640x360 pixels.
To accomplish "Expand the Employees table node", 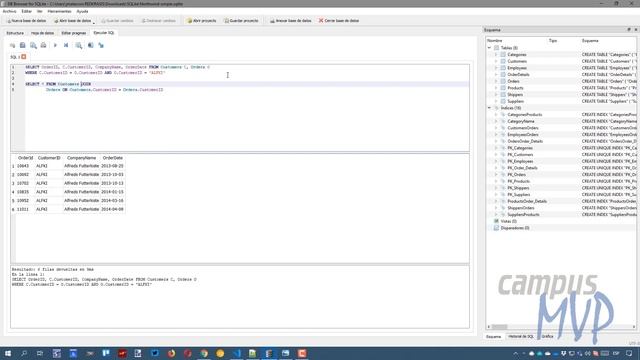I will (496, 68).
